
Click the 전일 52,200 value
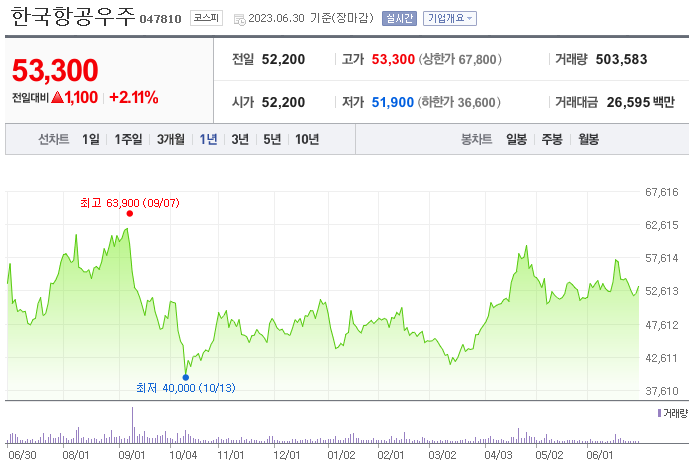tap(283, 59)
